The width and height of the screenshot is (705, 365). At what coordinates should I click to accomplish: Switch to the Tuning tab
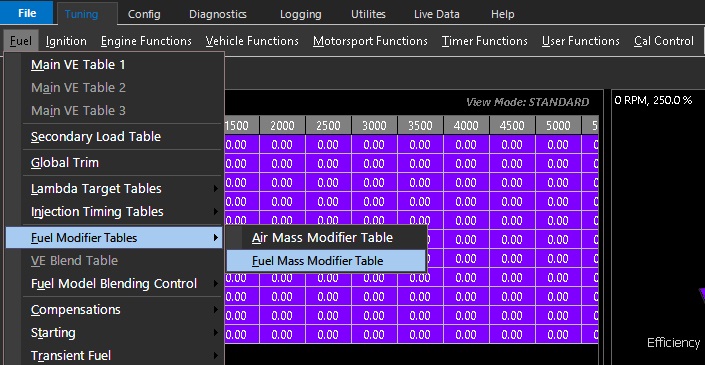[81, 14]
